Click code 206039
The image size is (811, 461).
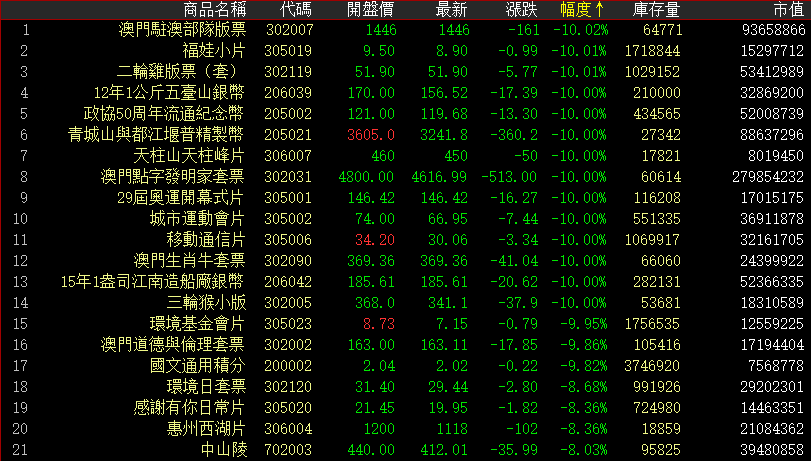pos(288,93)
